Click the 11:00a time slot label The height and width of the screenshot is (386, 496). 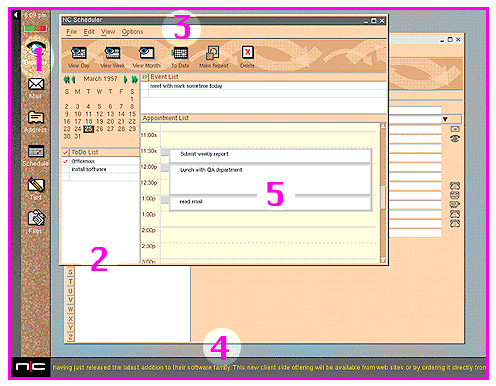point(149,135)
